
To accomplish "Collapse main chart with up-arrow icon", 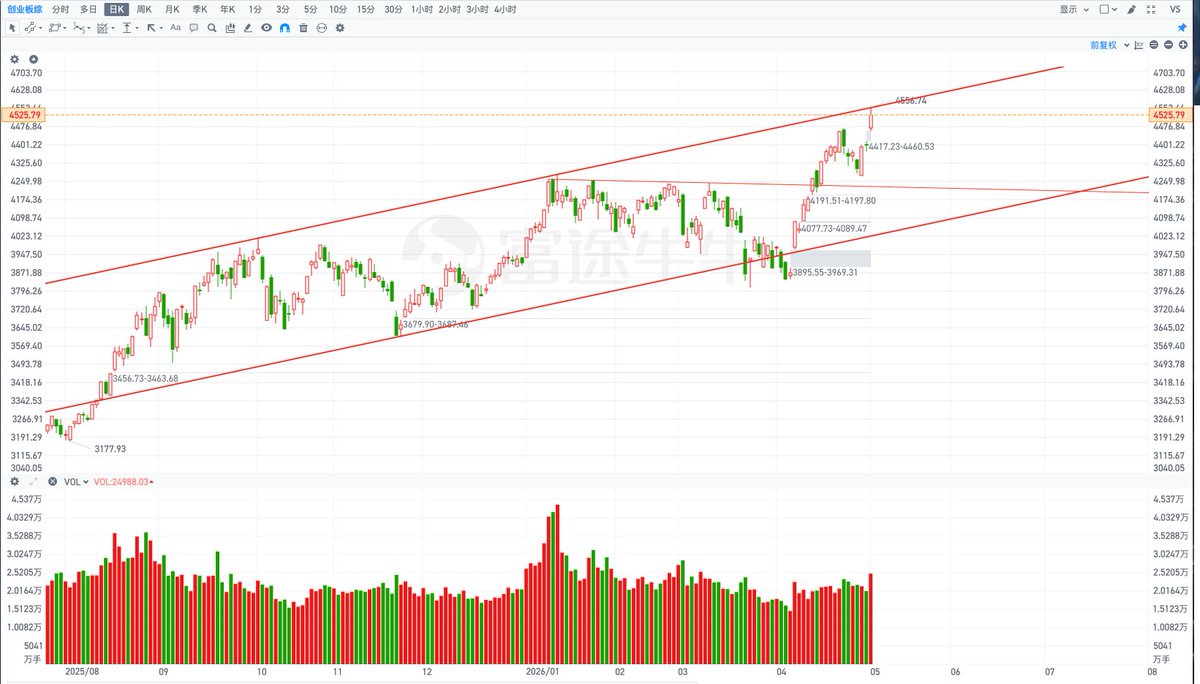I will coord(33,59).
